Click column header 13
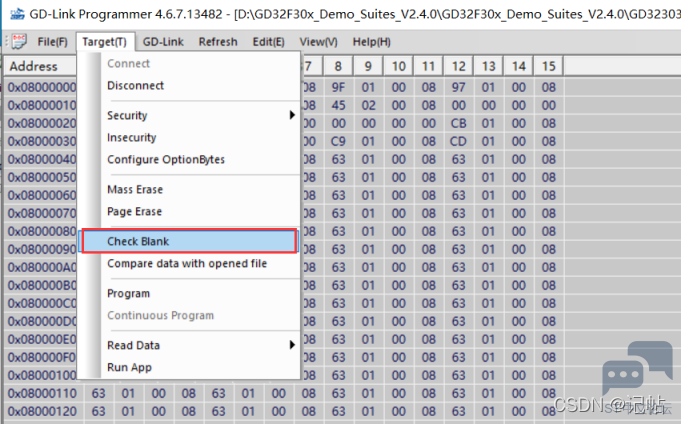The image size is (681, 424). point(488,66)
